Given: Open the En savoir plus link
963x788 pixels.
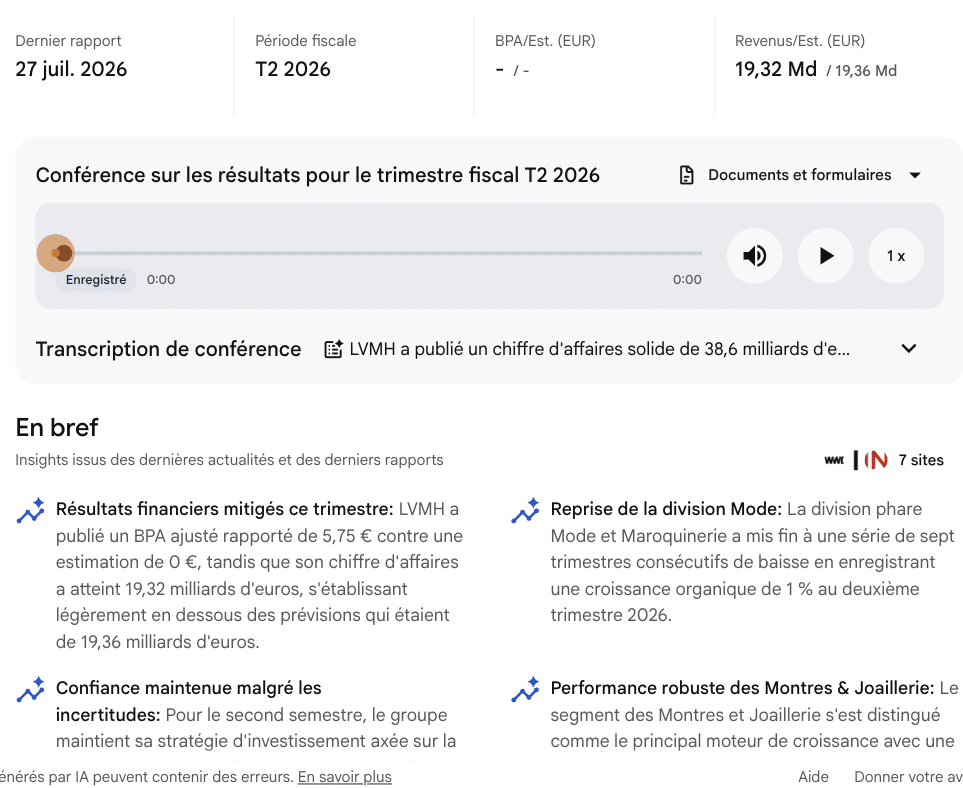Looking at the screenshot, I should coord(345,777).
